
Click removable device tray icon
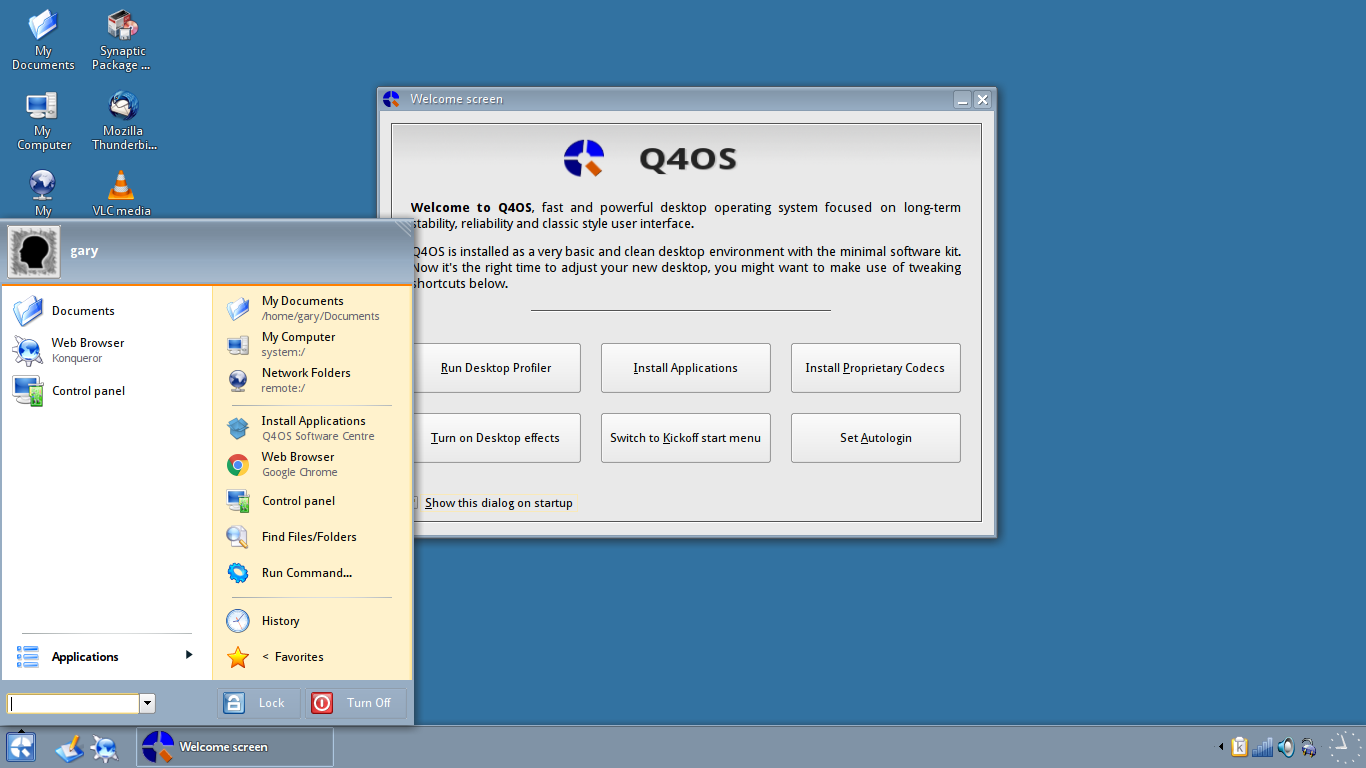tap(1308, 747)
